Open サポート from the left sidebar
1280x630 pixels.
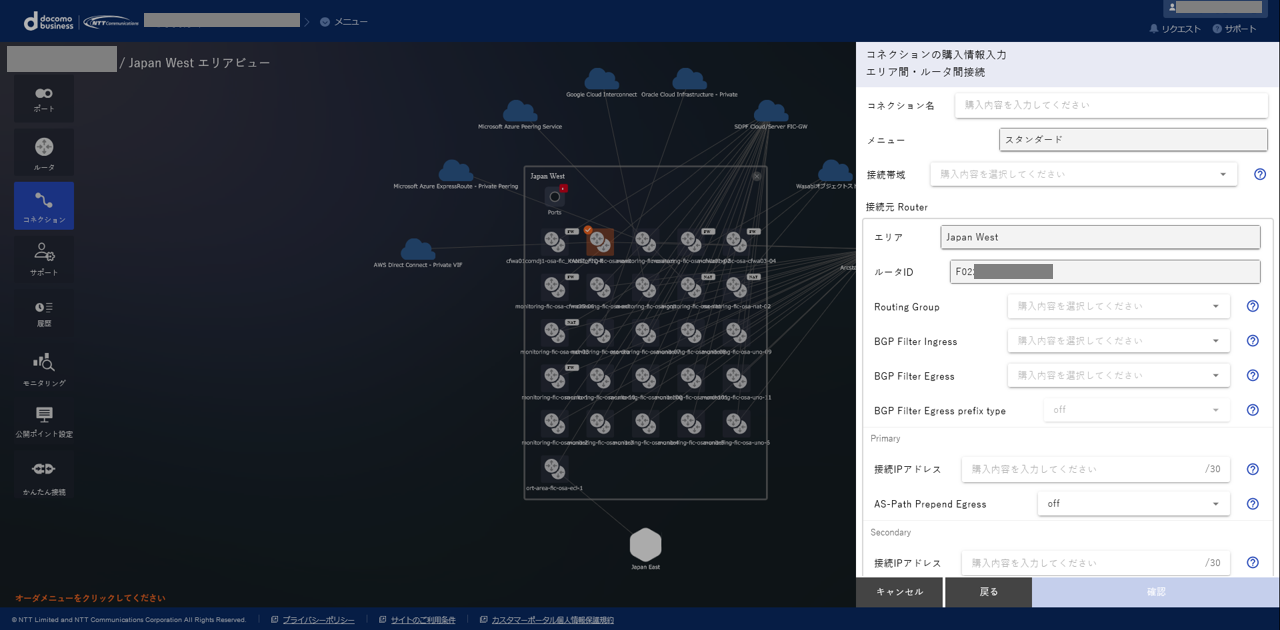pyautogui.click(x=43, y=258)
